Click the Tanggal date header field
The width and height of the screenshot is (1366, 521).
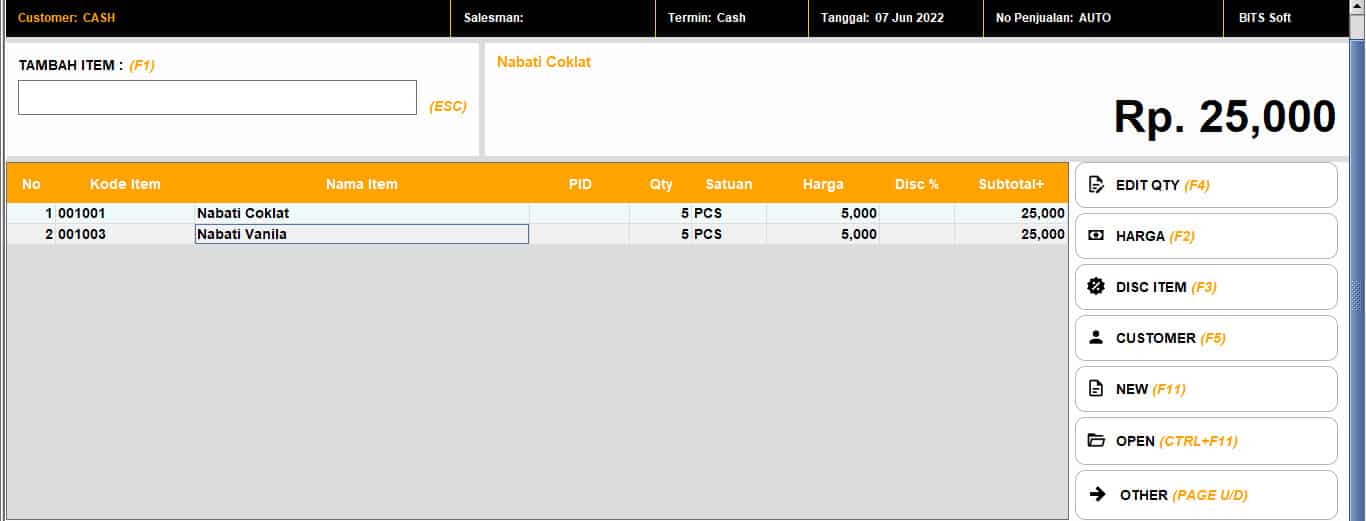pyautogui.click(x=882, y=18)
